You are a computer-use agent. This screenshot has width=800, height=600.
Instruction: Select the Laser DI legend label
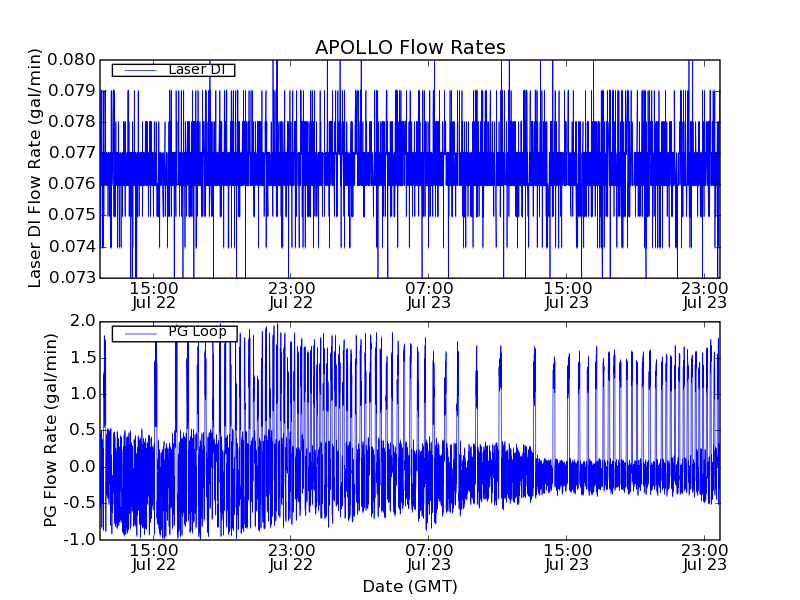tap(197, 69)
